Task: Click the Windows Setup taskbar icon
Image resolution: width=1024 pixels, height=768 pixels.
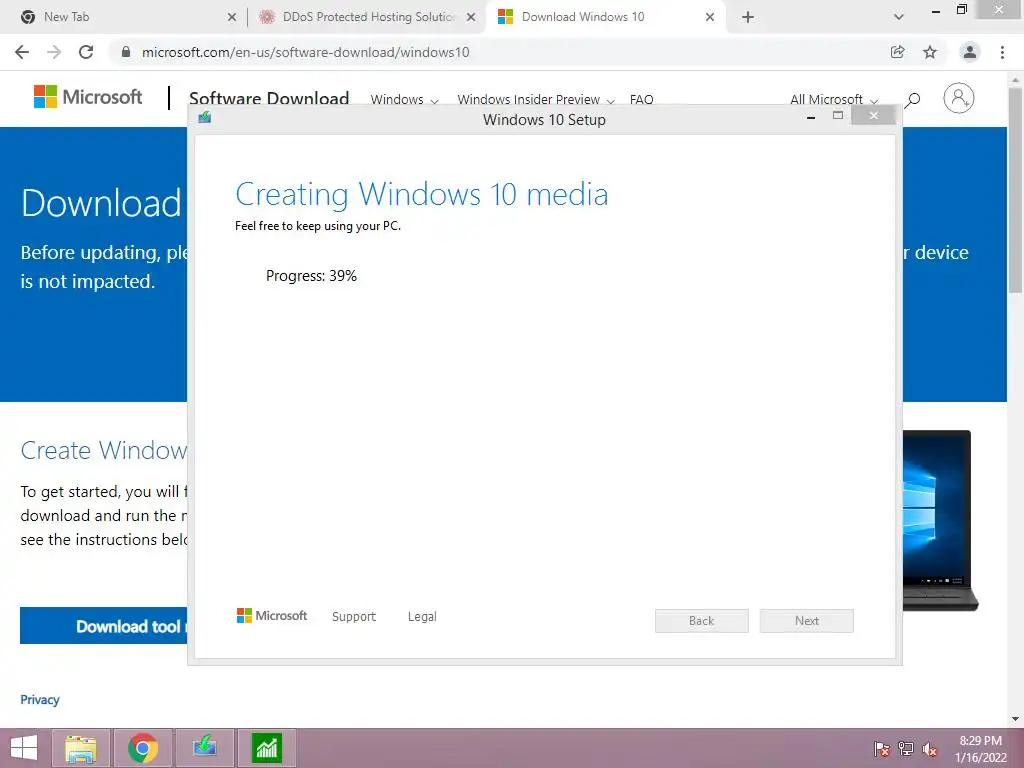Action: 205,748
